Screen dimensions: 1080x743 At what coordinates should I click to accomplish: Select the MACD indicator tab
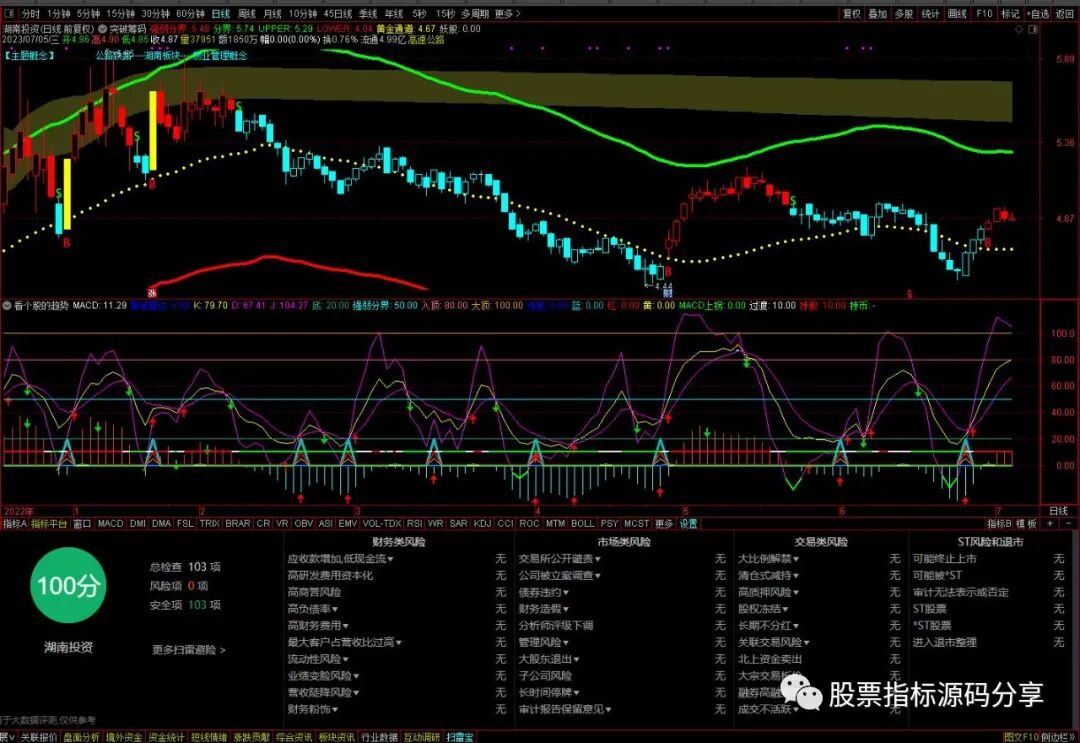110,524
